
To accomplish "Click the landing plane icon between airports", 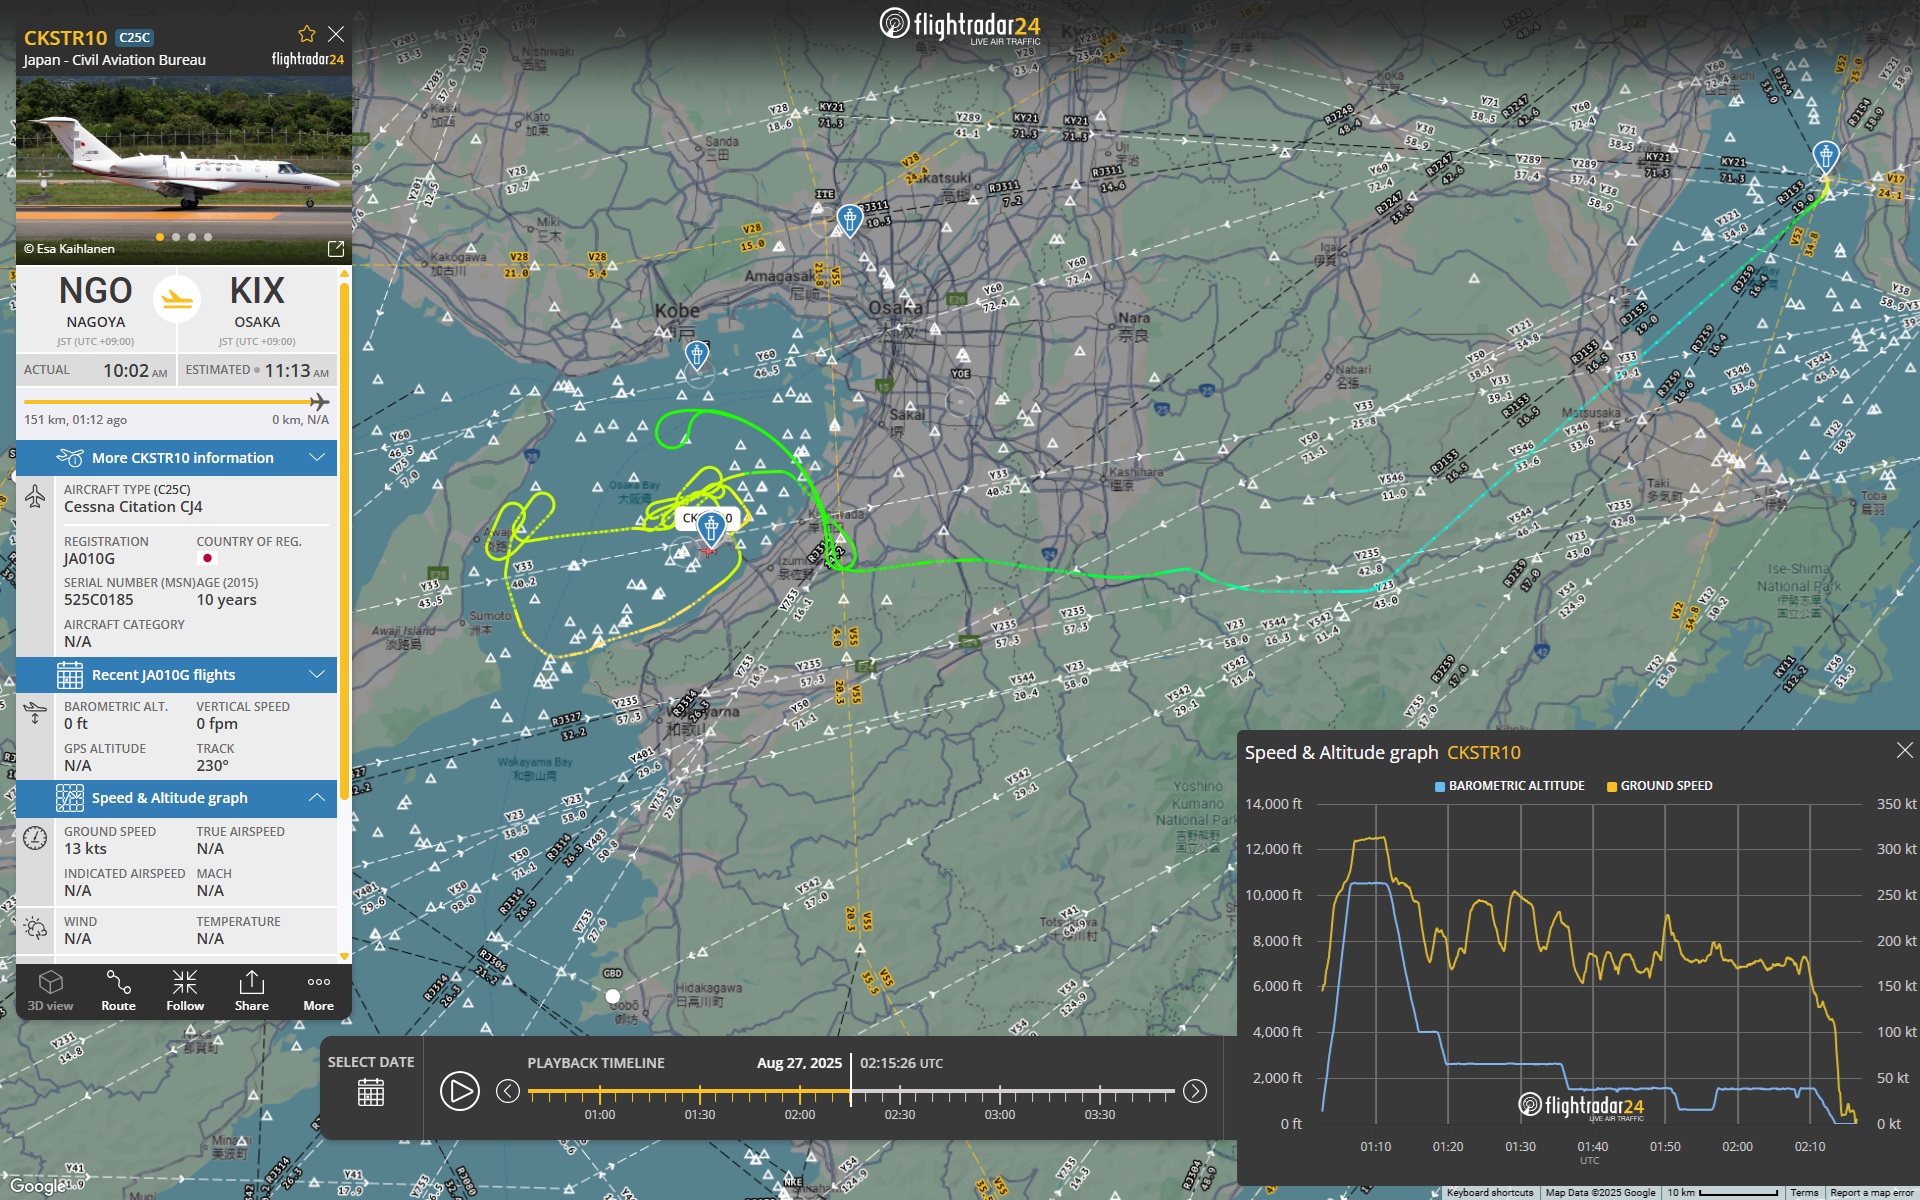I will click(x=177, y=298).
